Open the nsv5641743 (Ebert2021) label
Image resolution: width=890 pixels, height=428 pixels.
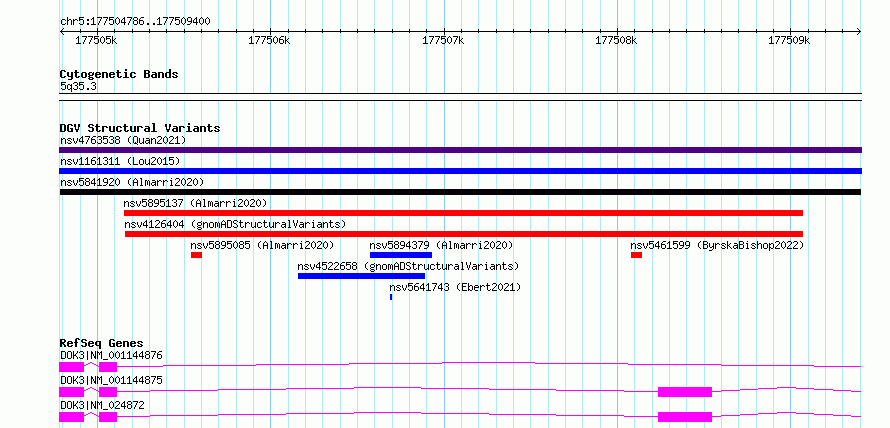pyautogui.click(x=455, y=287)
